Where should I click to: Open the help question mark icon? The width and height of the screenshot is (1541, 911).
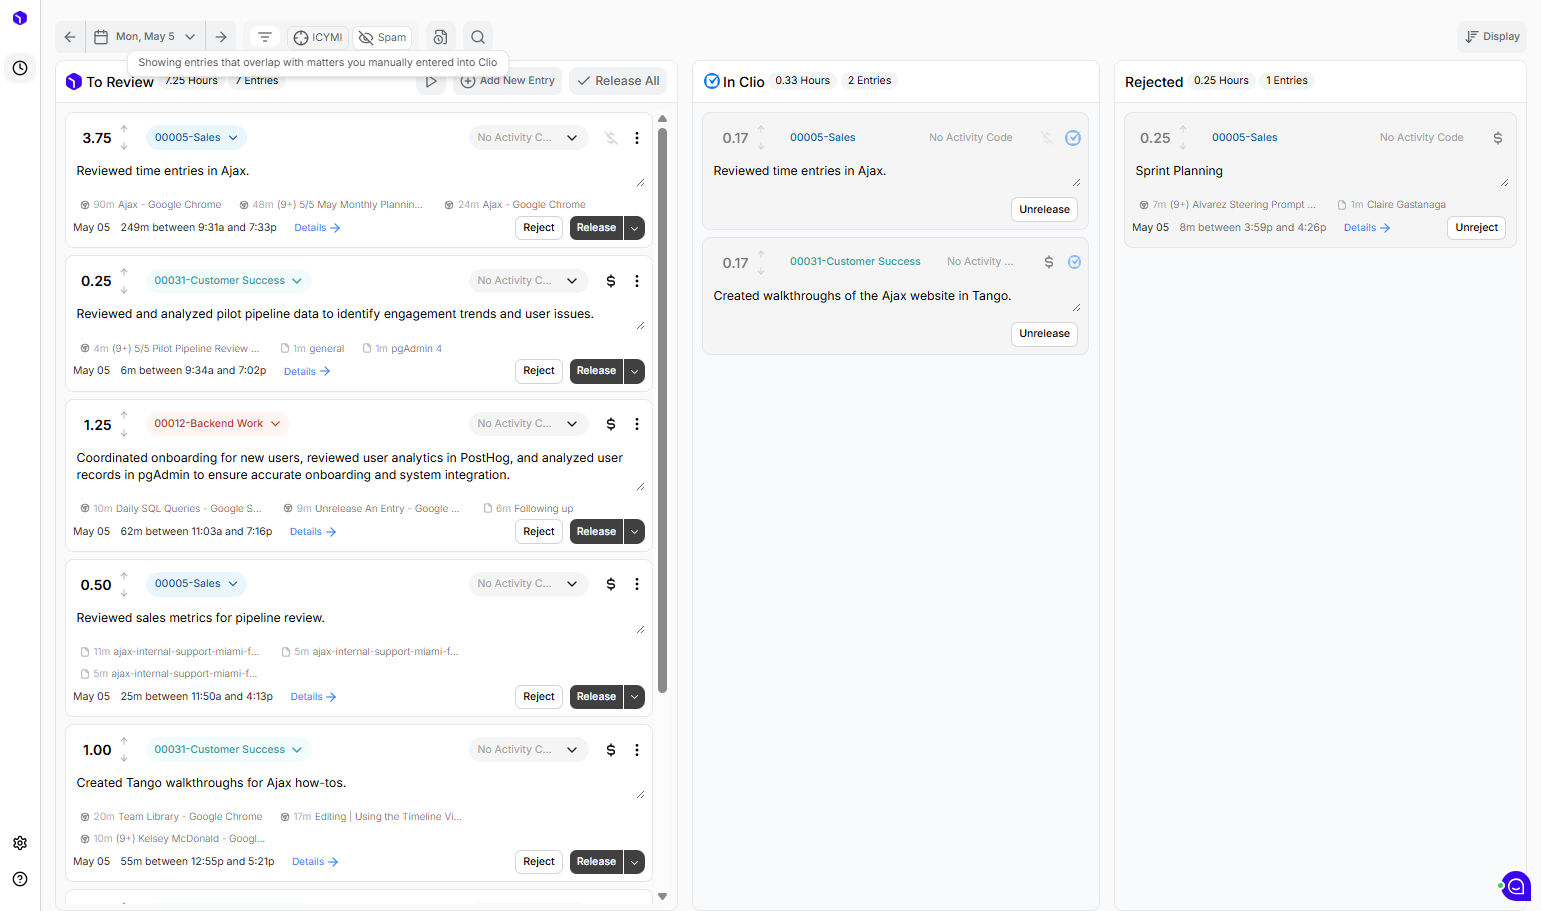click(x=20, y=879)
